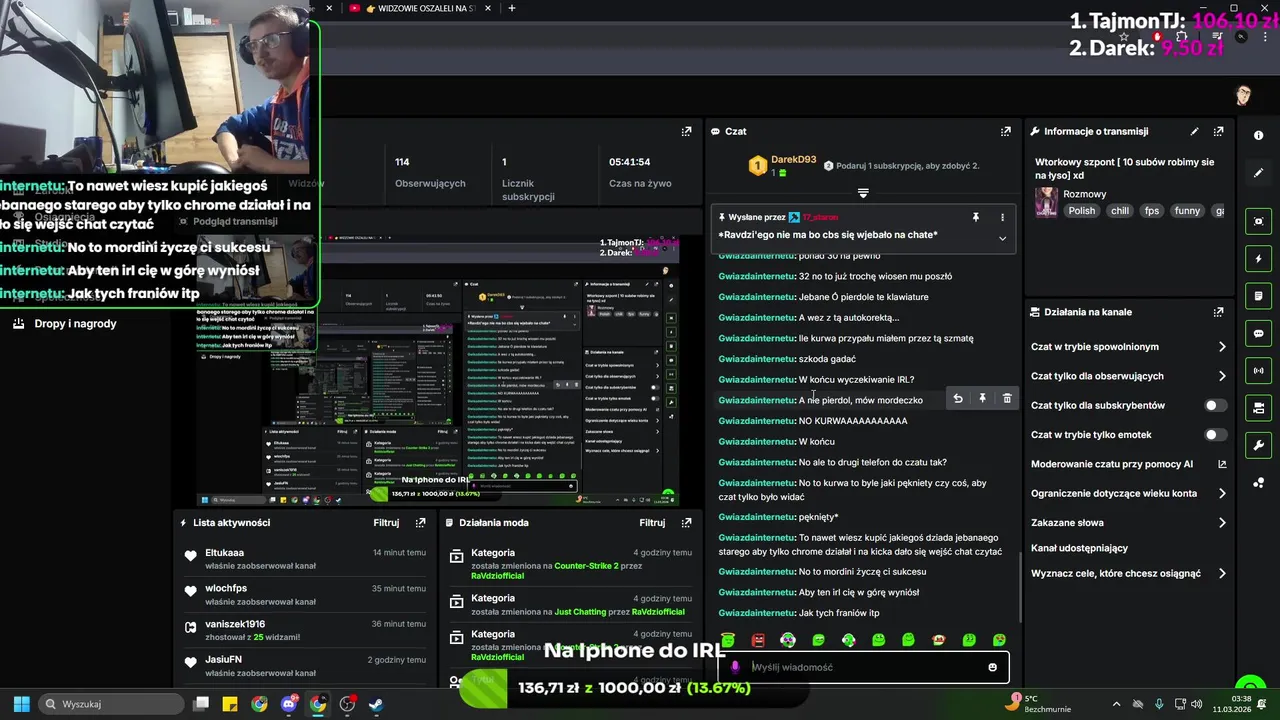Viewport: 1280px width, 720px height.
Task: Open the emoji picker in chat input
Action: [992, 667]
